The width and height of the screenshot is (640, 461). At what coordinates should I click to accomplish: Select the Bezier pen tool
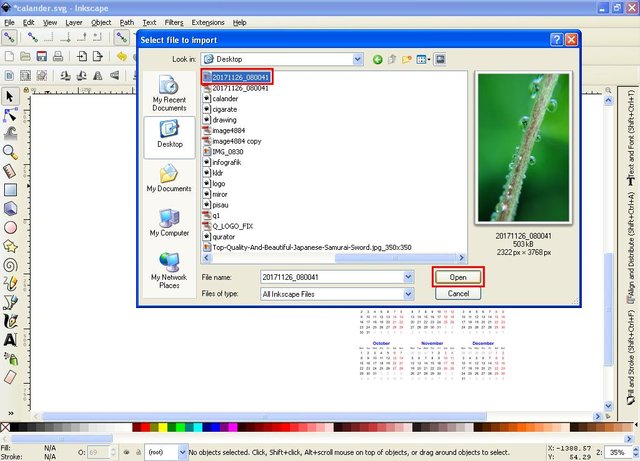(10, 302)
